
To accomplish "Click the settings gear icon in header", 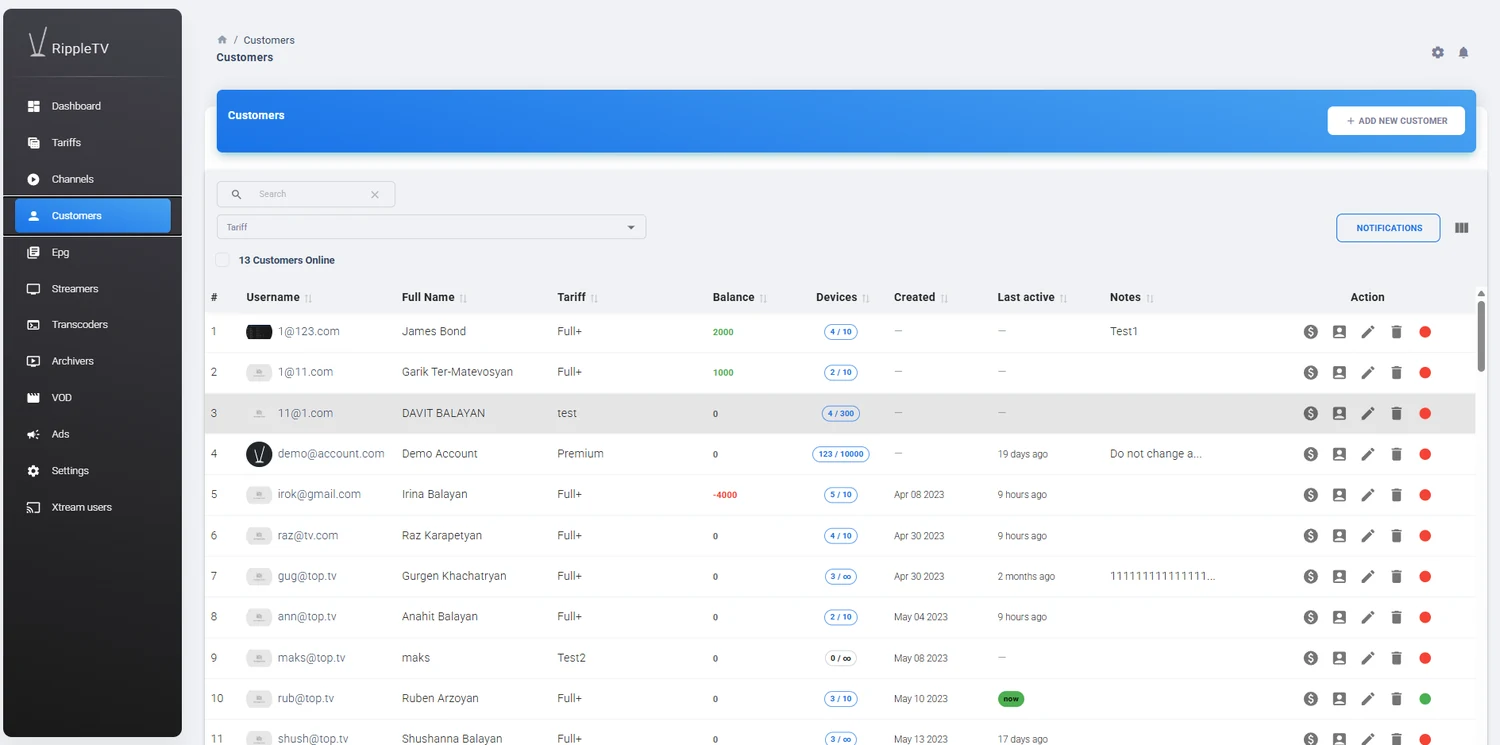I will click(1438, 53).
